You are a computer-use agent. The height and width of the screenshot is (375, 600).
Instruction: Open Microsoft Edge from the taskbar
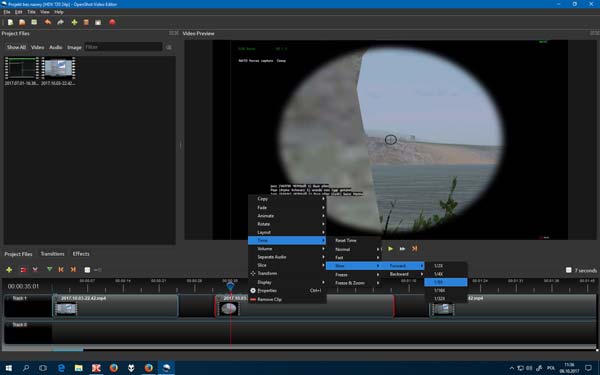[61, 368]
